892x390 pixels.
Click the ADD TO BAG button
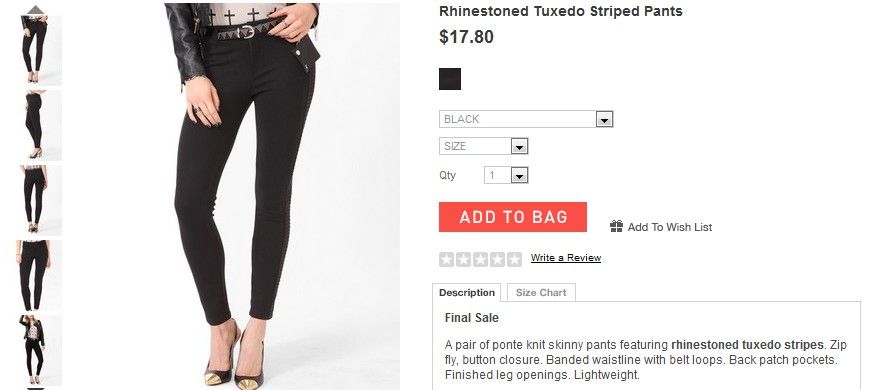[x=513, y=217]
